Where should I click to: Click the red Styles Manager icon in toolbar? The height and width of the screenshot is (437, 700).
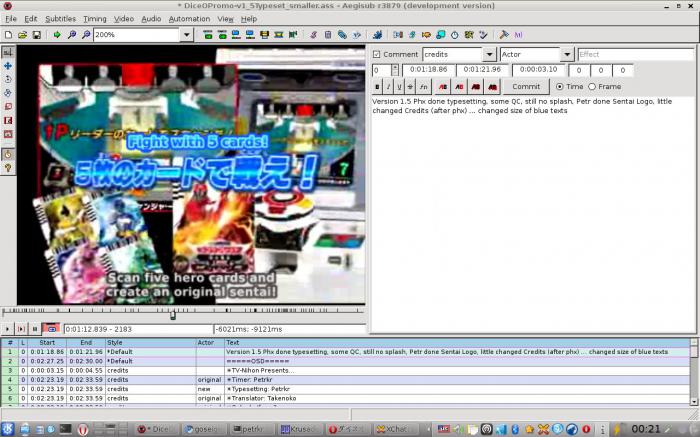tap(313, 34)
